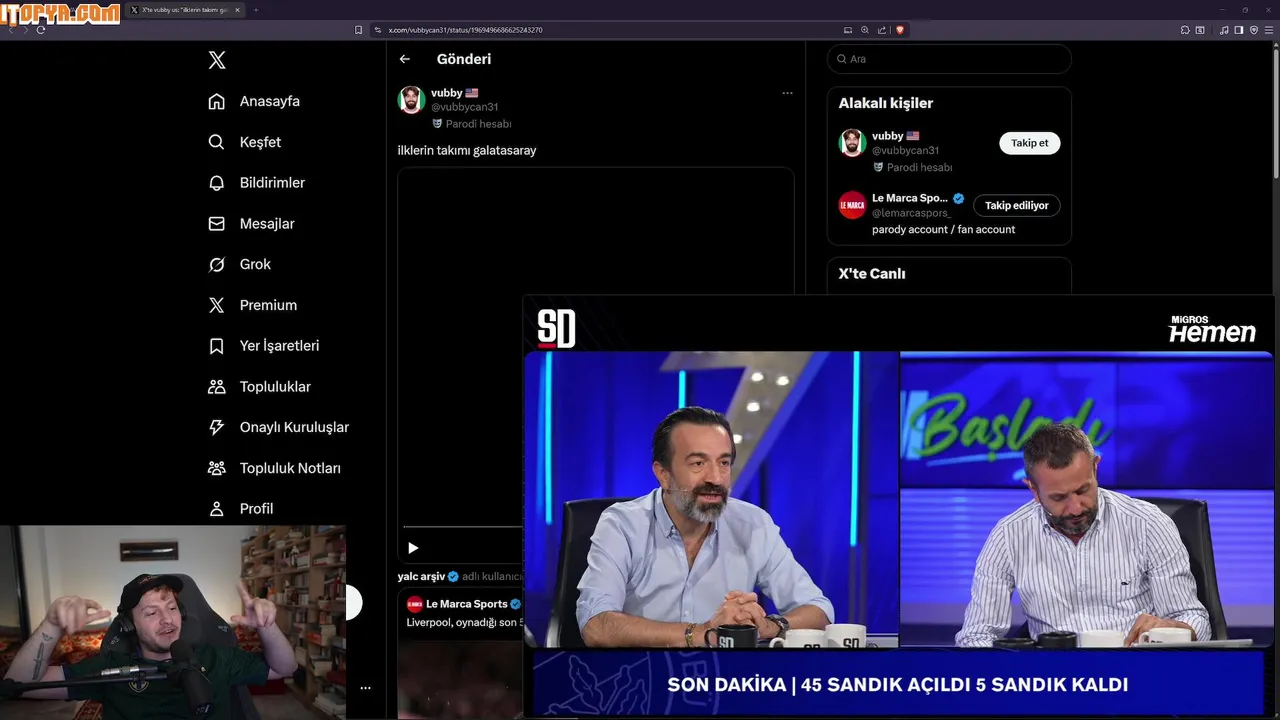
Task: Click vubby's avatar on the post
Action: (x=412, y=100)
